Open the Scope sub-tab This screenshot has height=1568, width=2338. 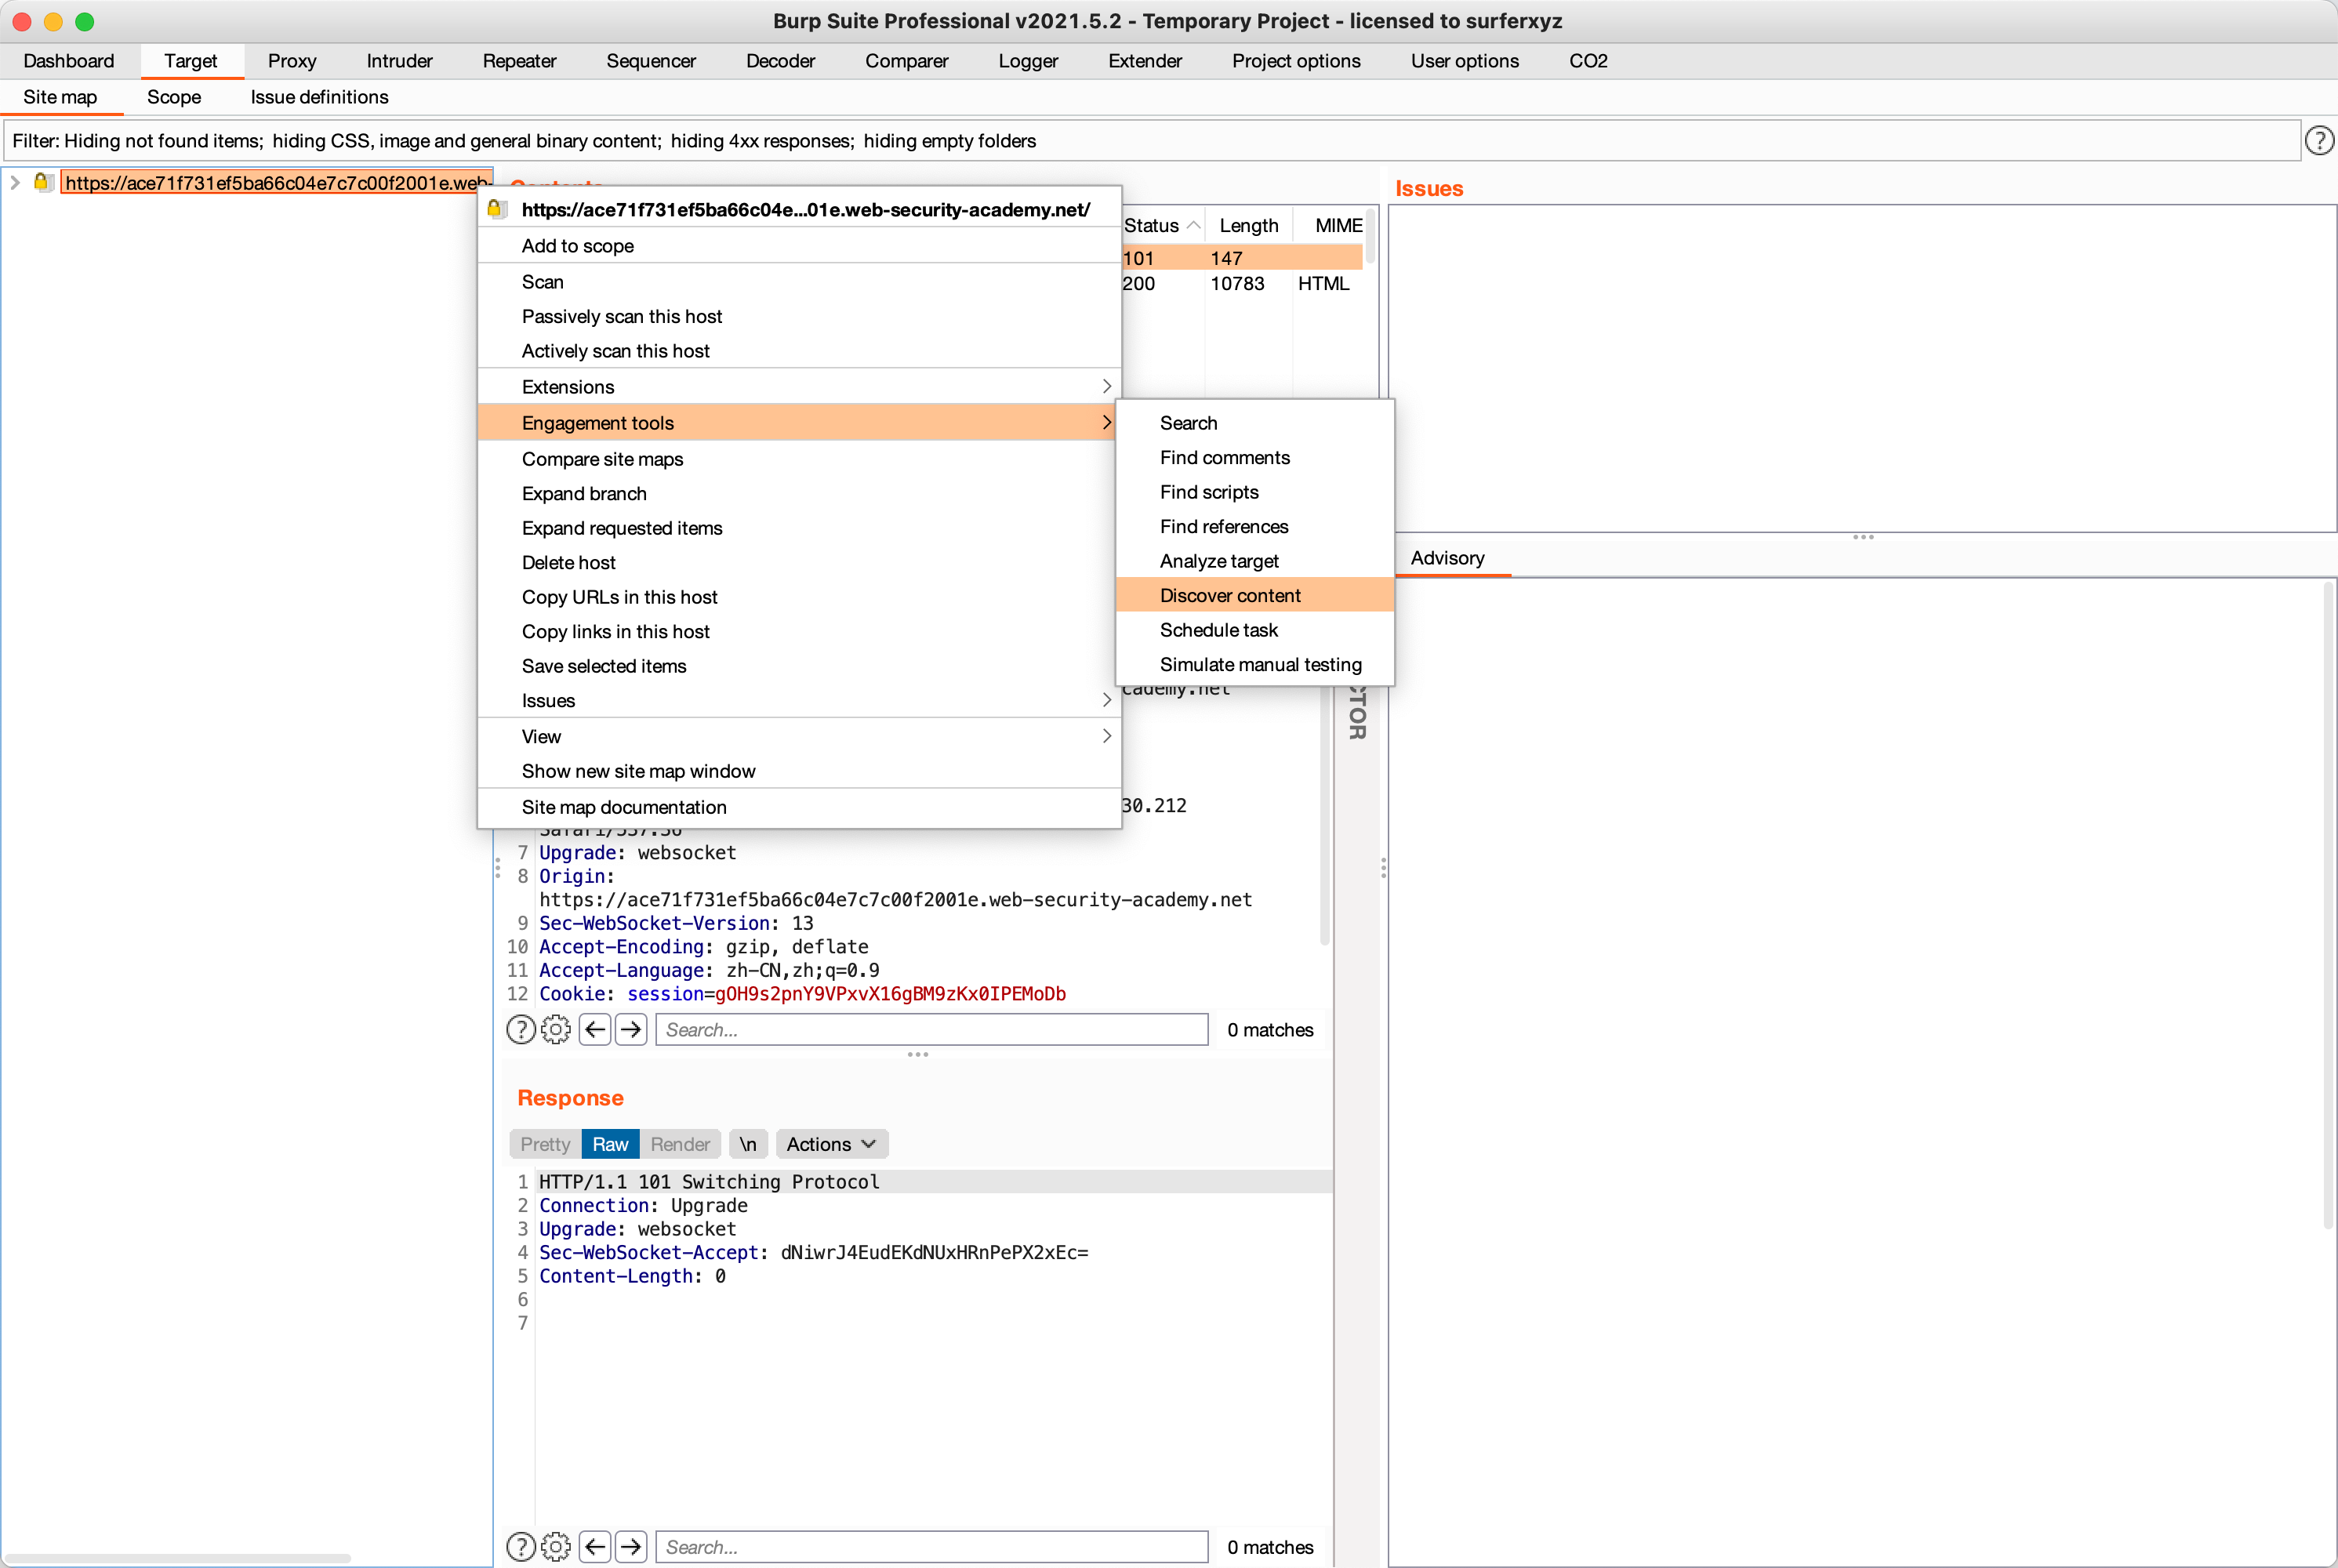(x=174, y=97)
